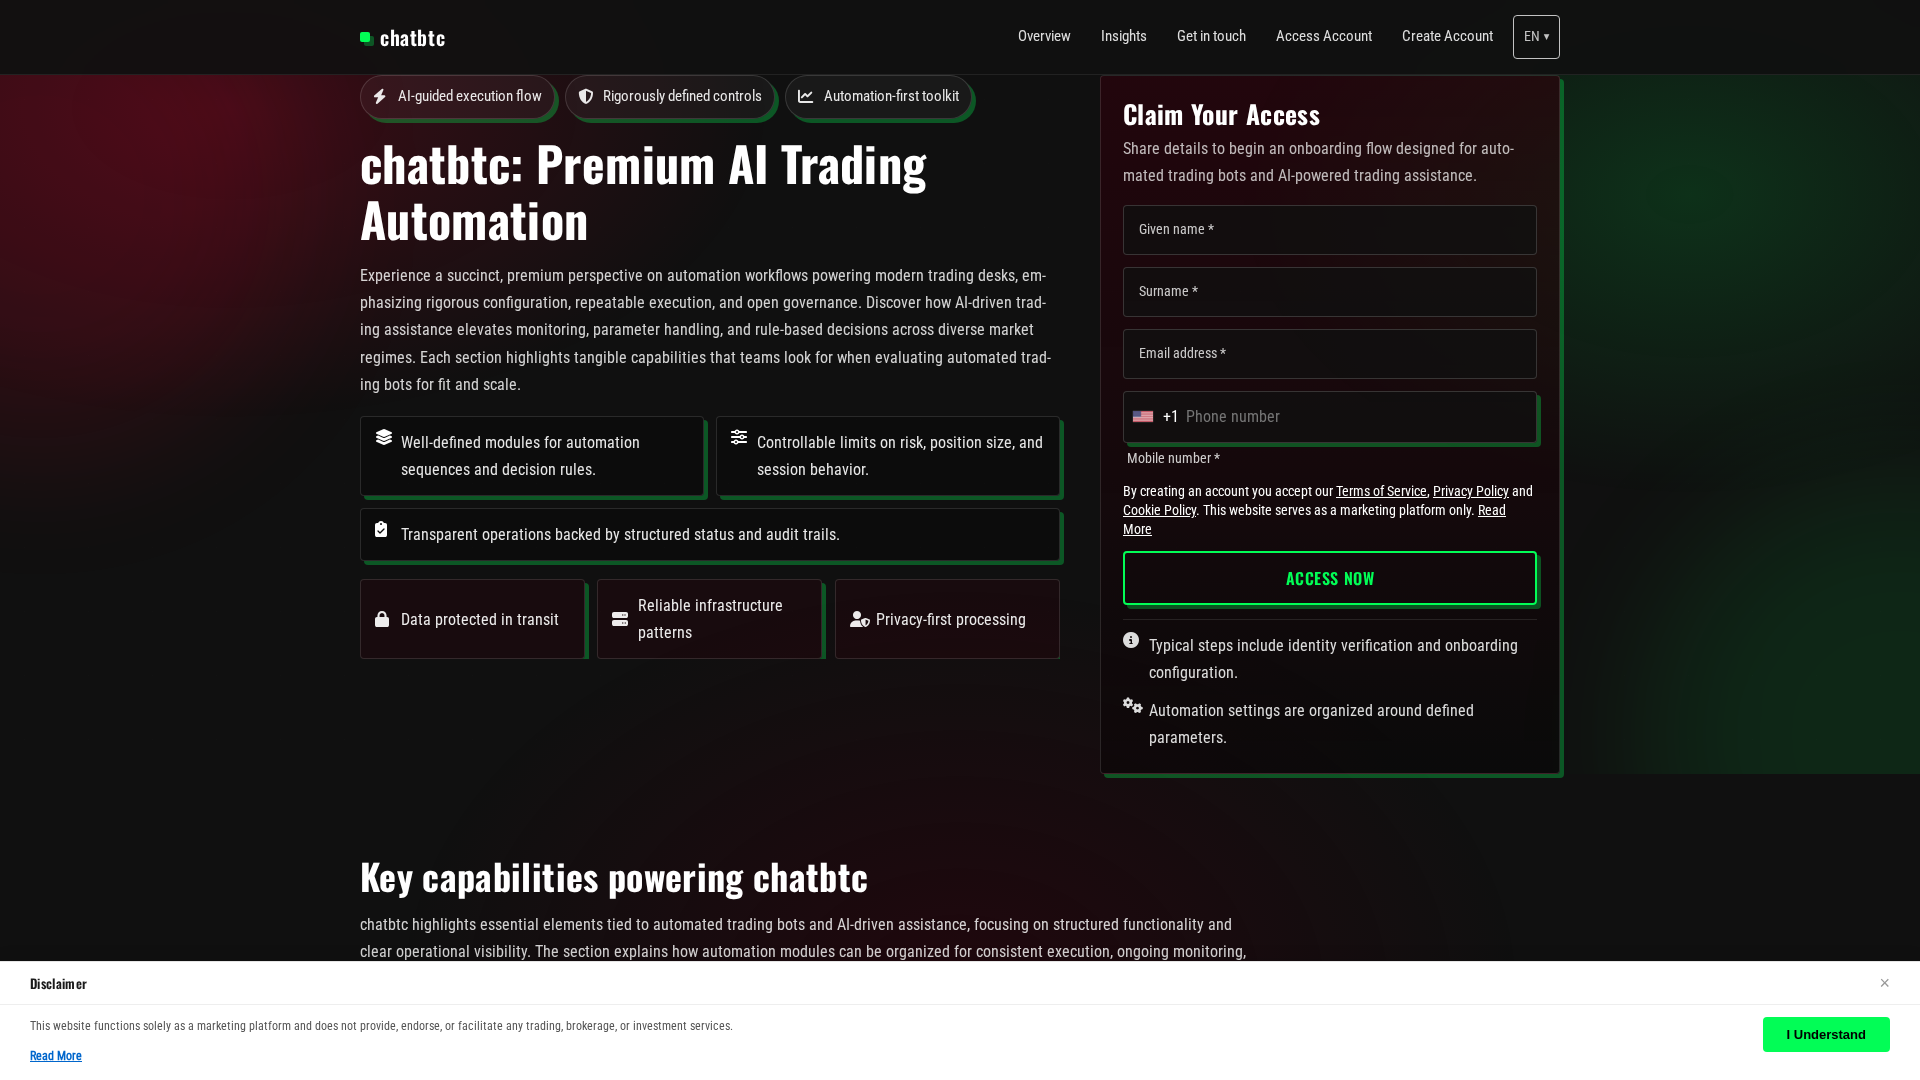Click the layers icon beside Well-defined modules
1920x1080 pixels.
tap(384, 437)
